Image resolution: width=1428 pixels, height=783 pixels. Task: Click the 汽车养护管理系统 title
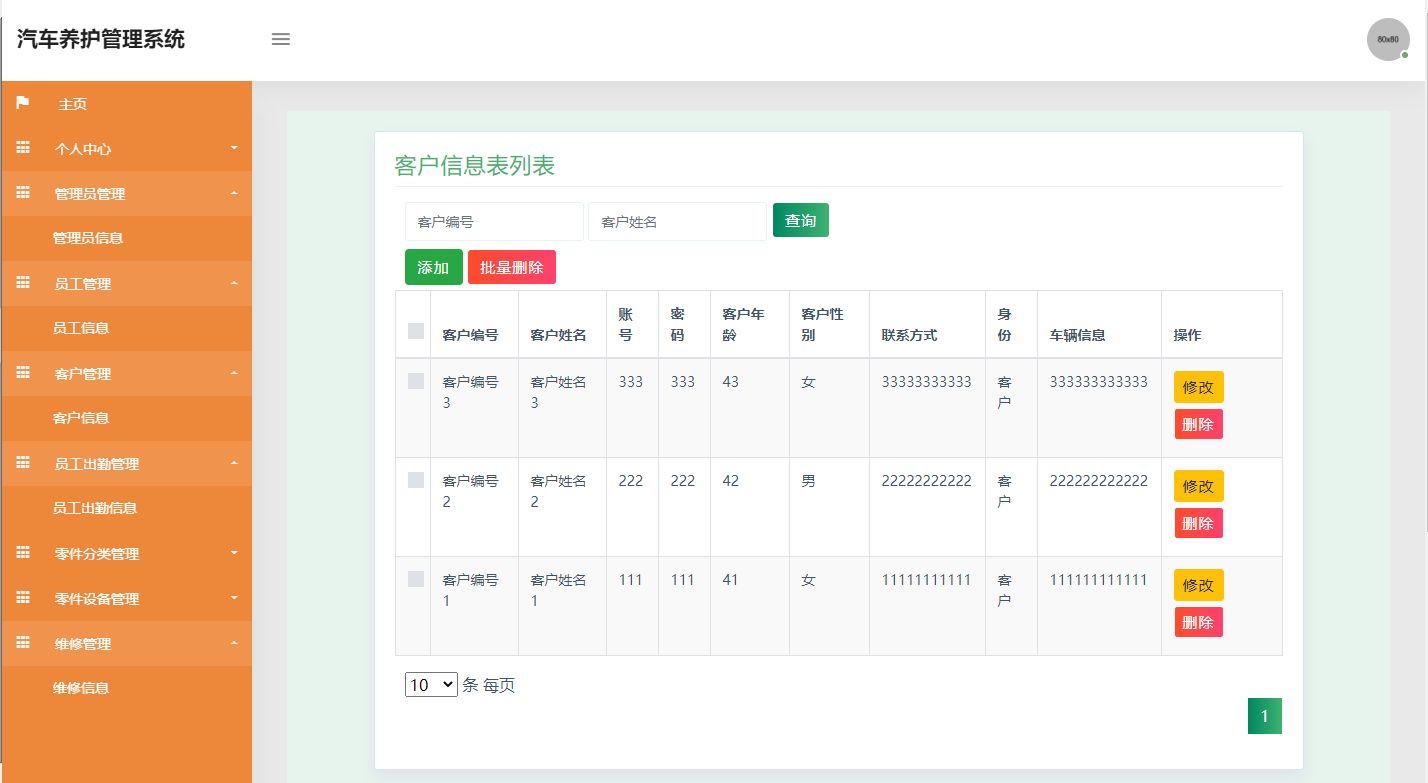pos(101,40)
